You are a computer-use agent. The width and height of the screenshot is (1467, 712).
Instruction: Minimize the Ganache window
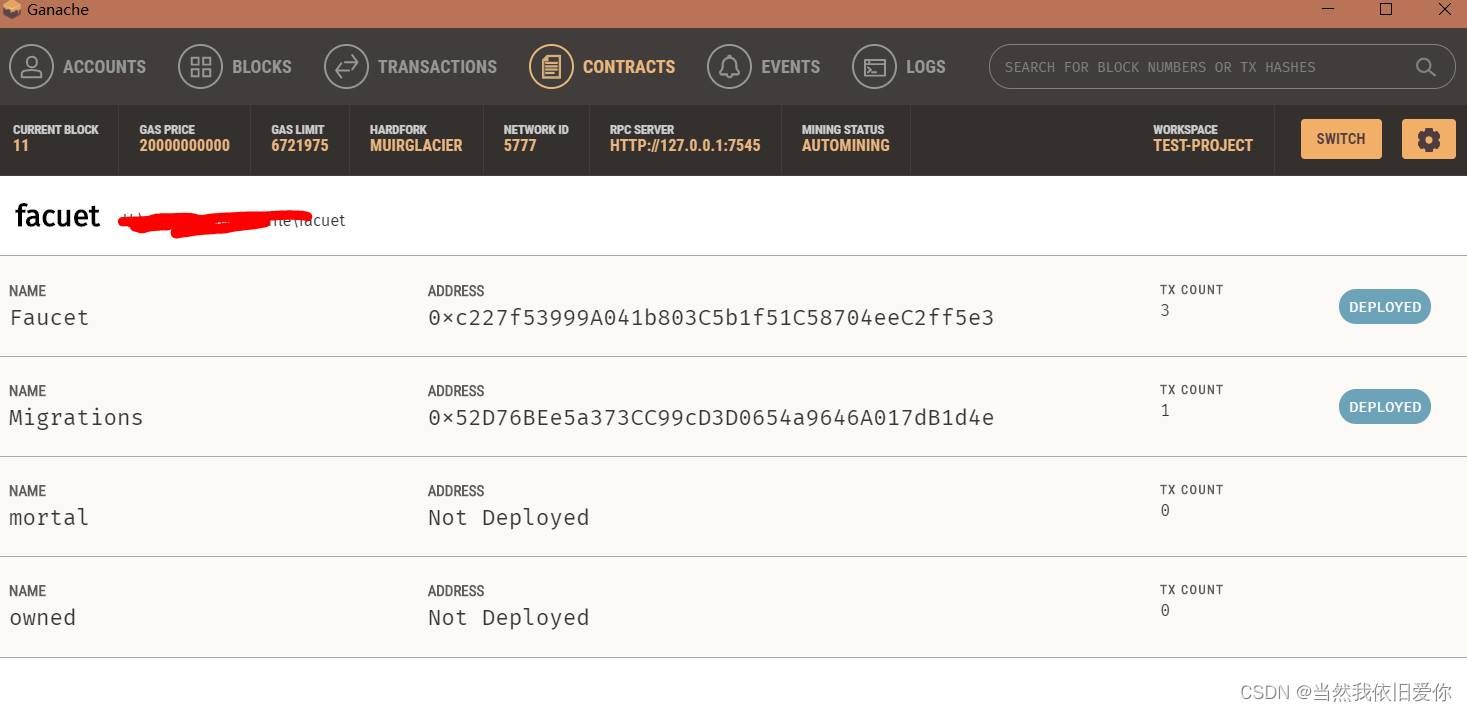click(x=1326, y=10)
